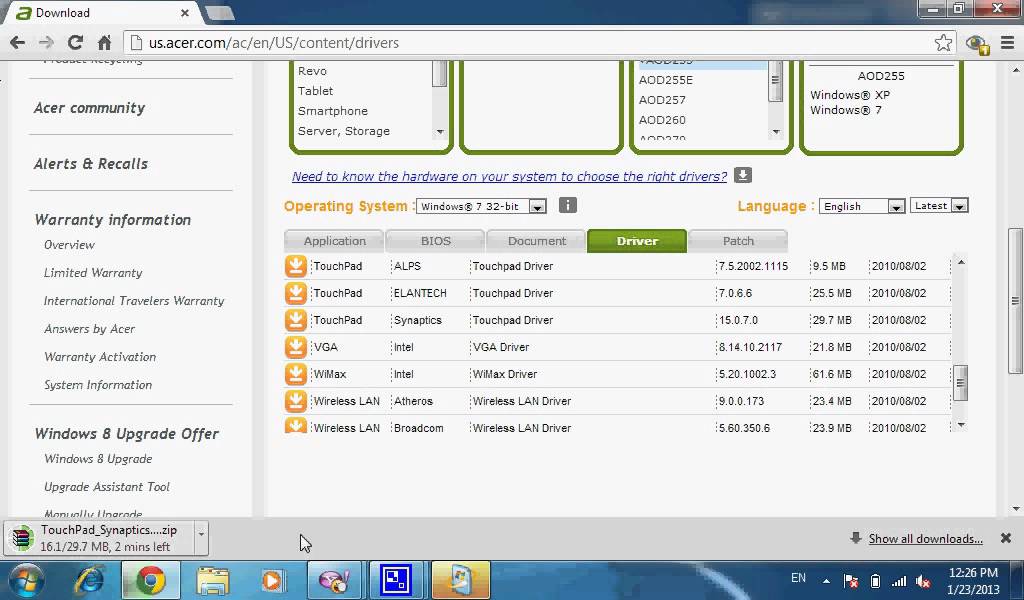
Task: Open Windows Explorer from the taskbar
Action: click(212, 580)
